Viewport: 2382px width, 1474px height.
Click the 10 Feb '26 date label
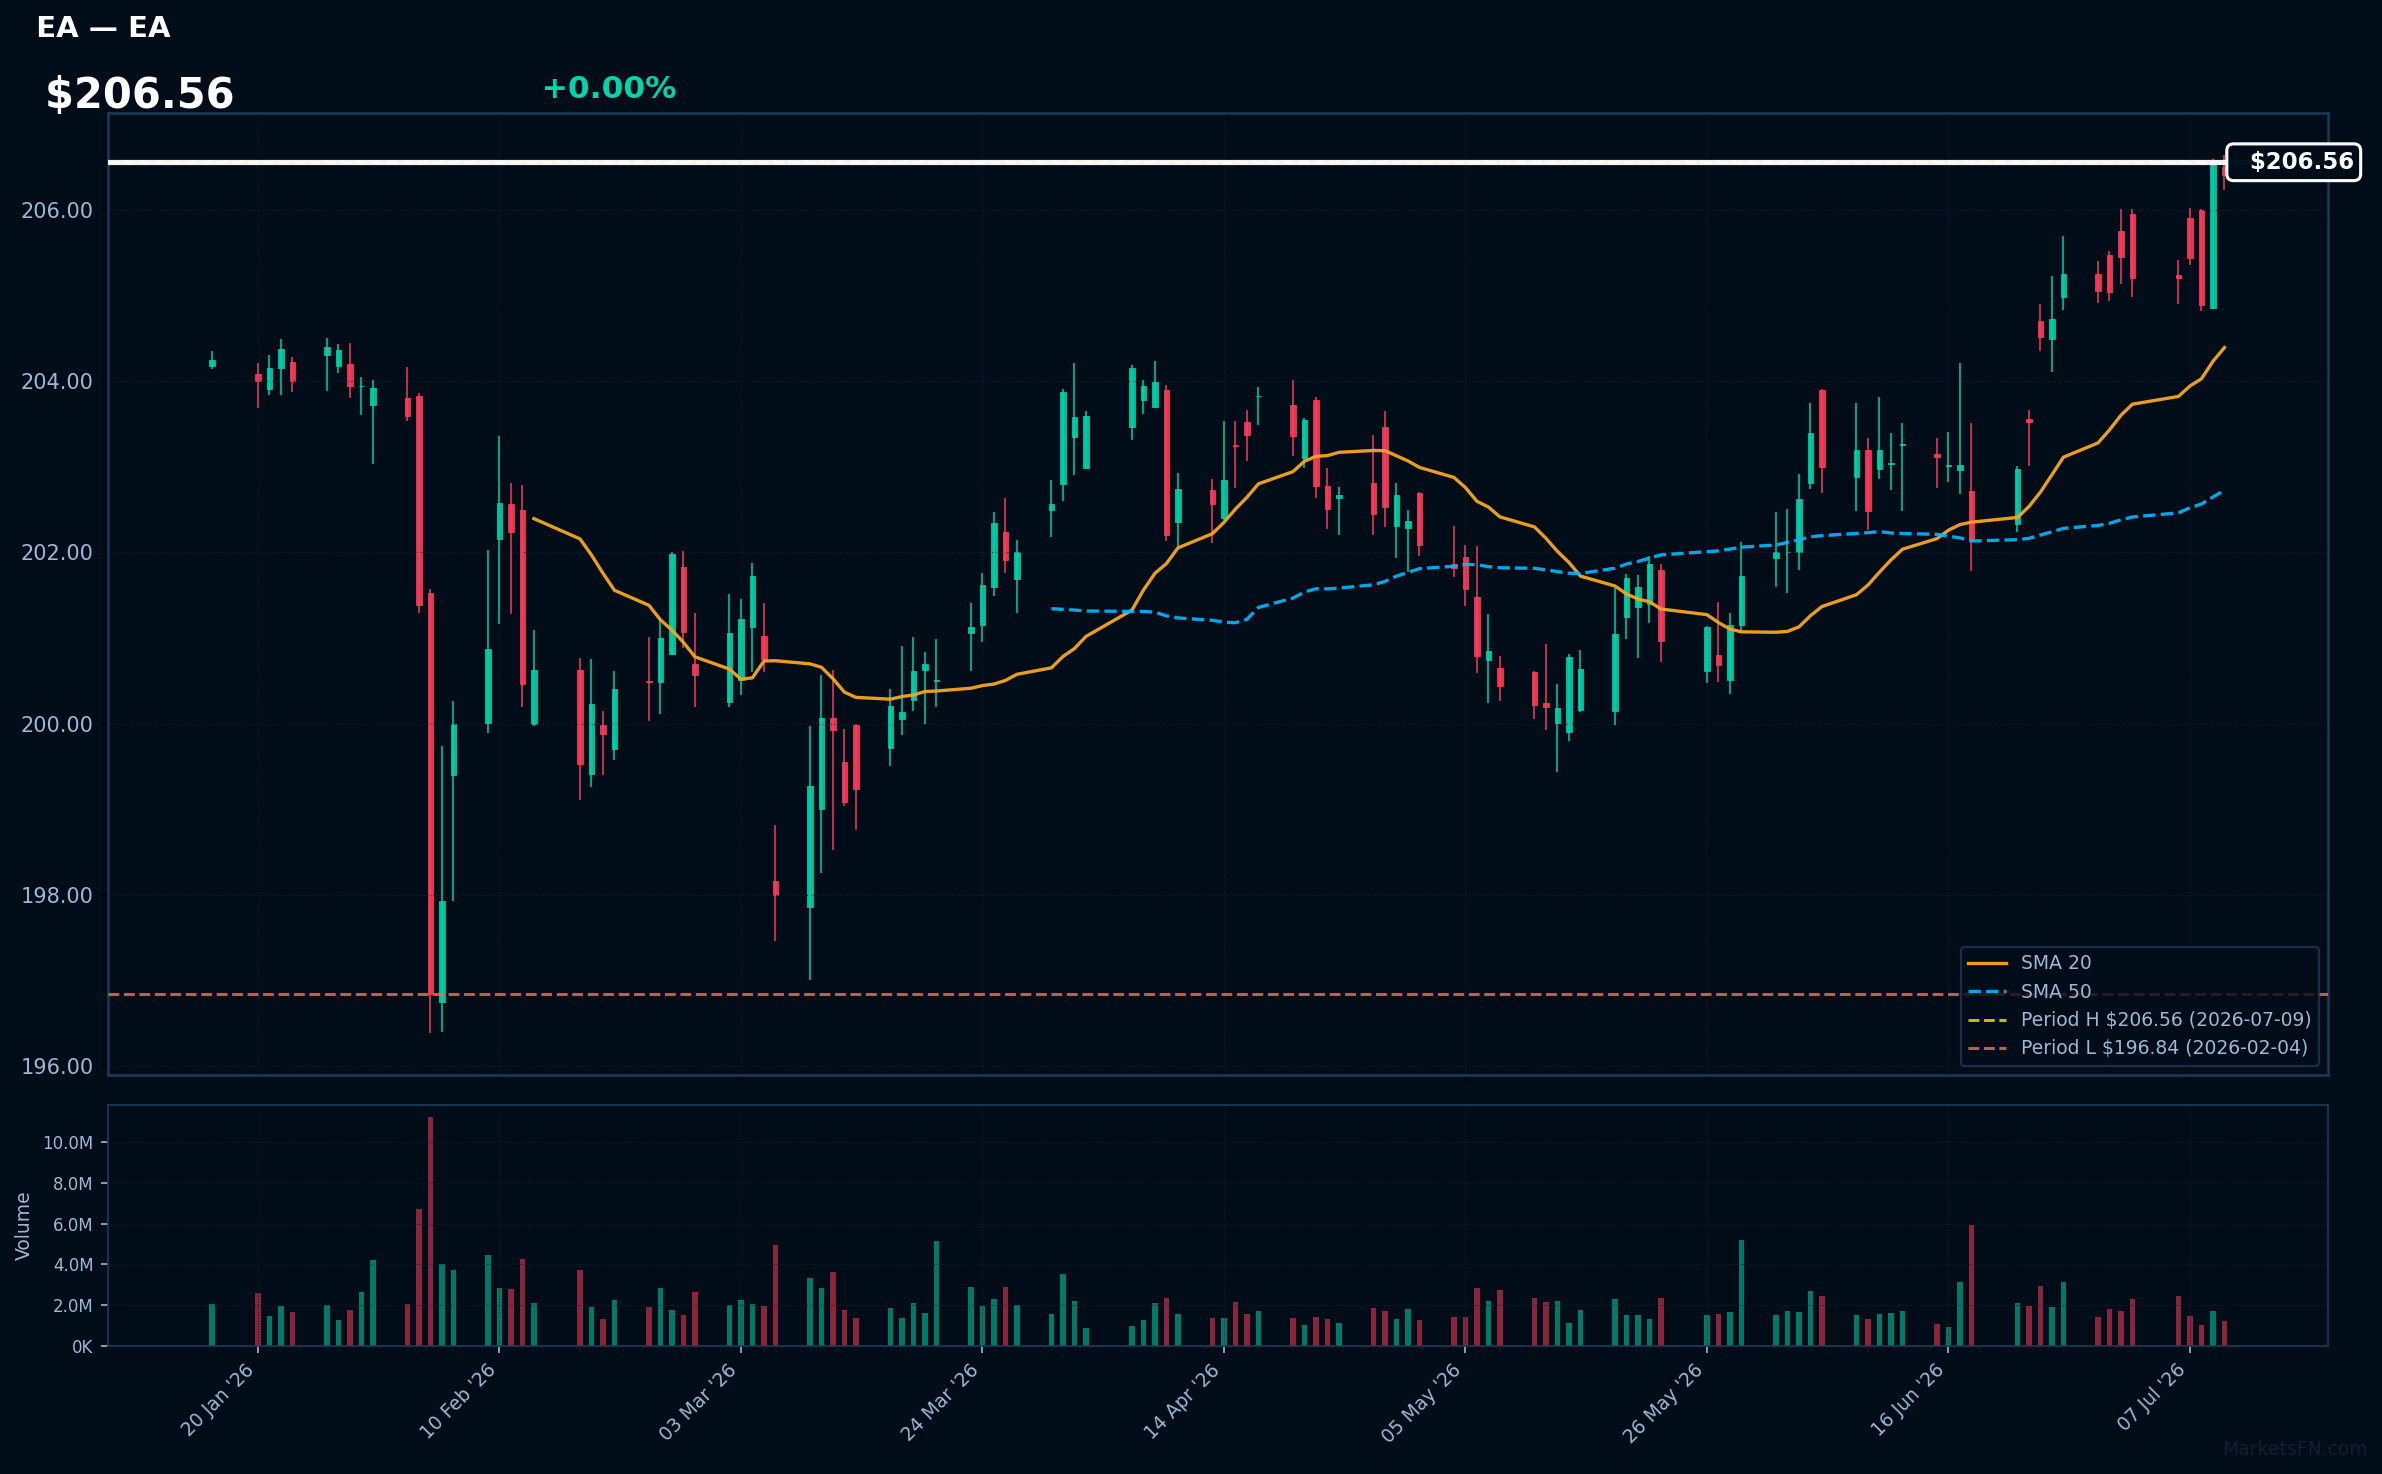(458, 1400)
